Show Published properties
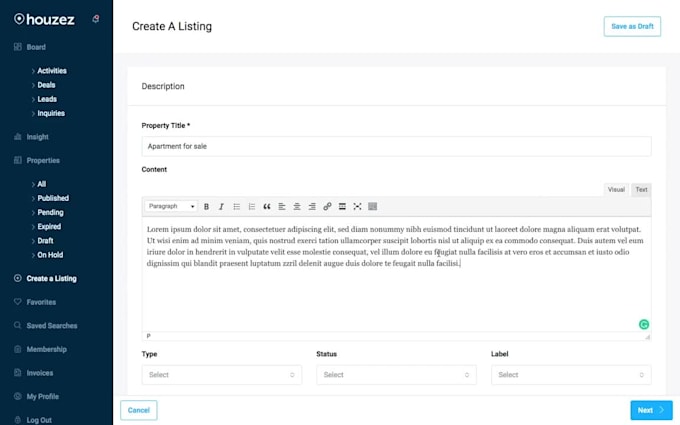The image size is (680, 425). (53, 198)
